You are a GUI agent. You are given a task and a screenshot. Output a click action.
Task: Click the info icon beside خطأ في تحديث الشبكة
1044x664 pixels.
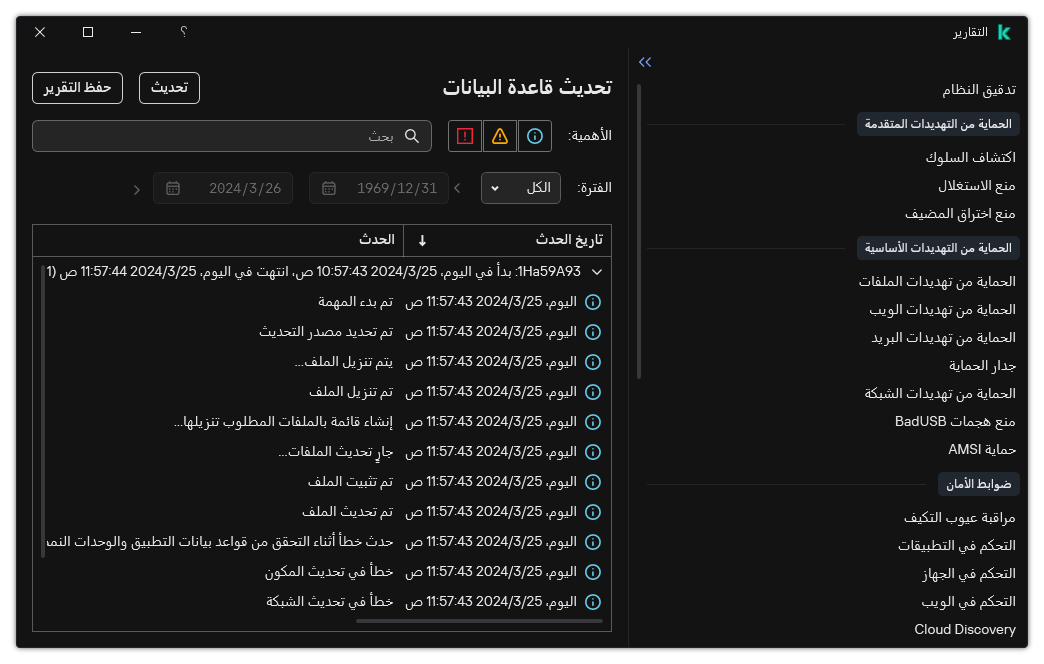point(592,602)
